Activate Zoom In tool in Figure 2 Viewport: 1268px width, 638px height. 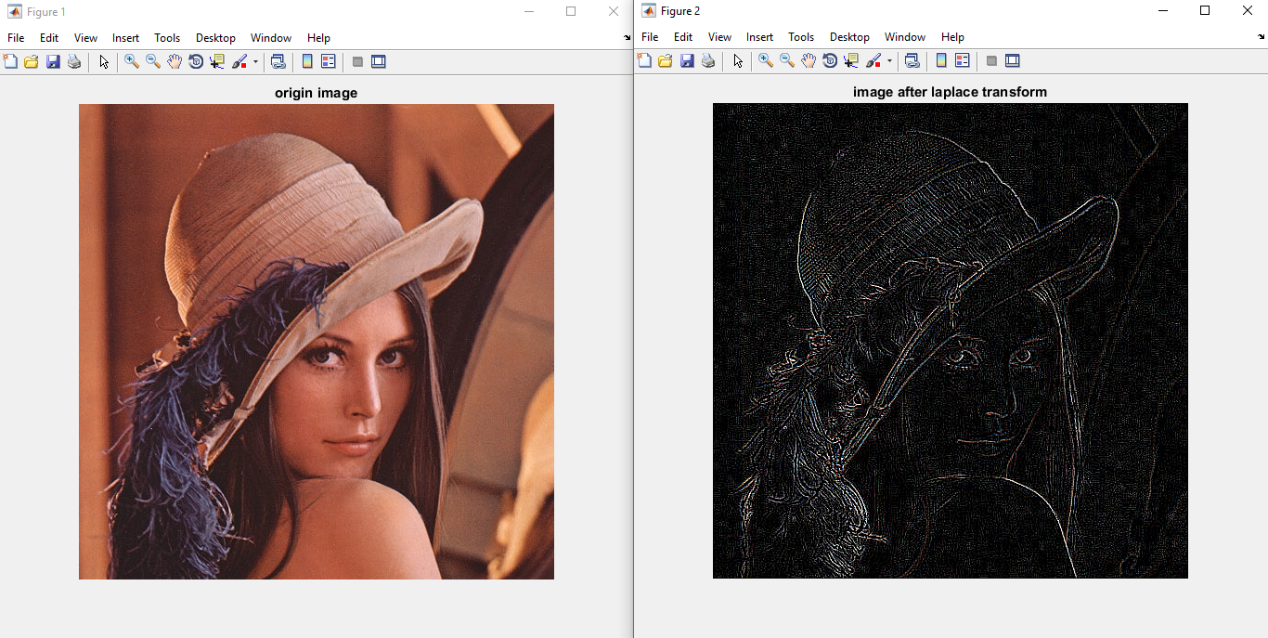point(765,61)
